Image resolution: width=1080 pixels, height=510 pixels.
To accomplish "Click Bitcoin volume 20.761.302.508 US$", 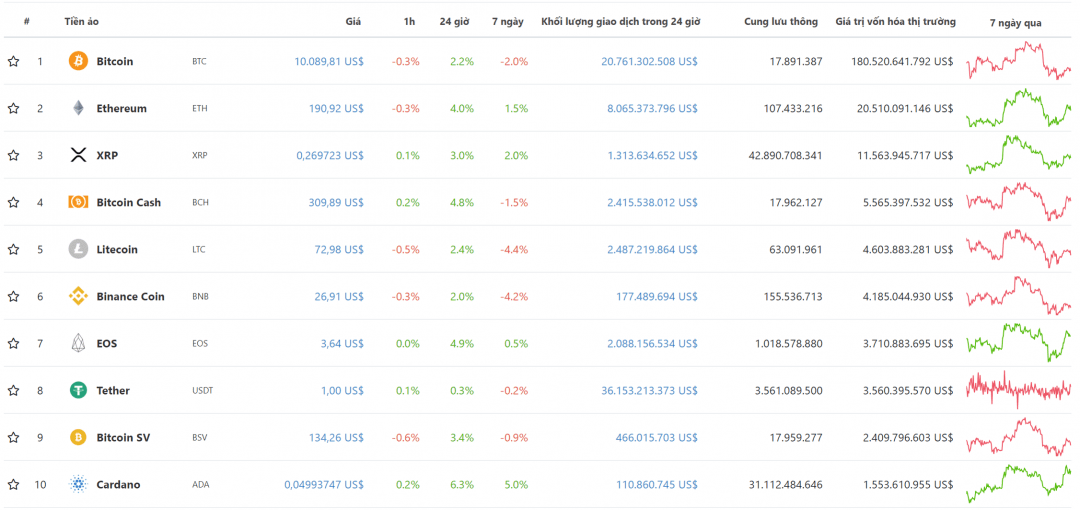I will pyautogui.click(x=650, y=61).
